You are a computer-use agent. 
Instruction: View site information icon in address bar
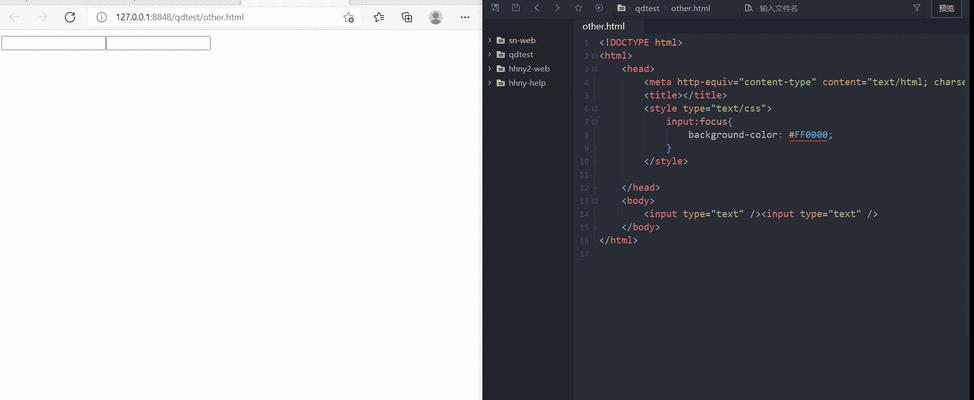coord(101,17)
